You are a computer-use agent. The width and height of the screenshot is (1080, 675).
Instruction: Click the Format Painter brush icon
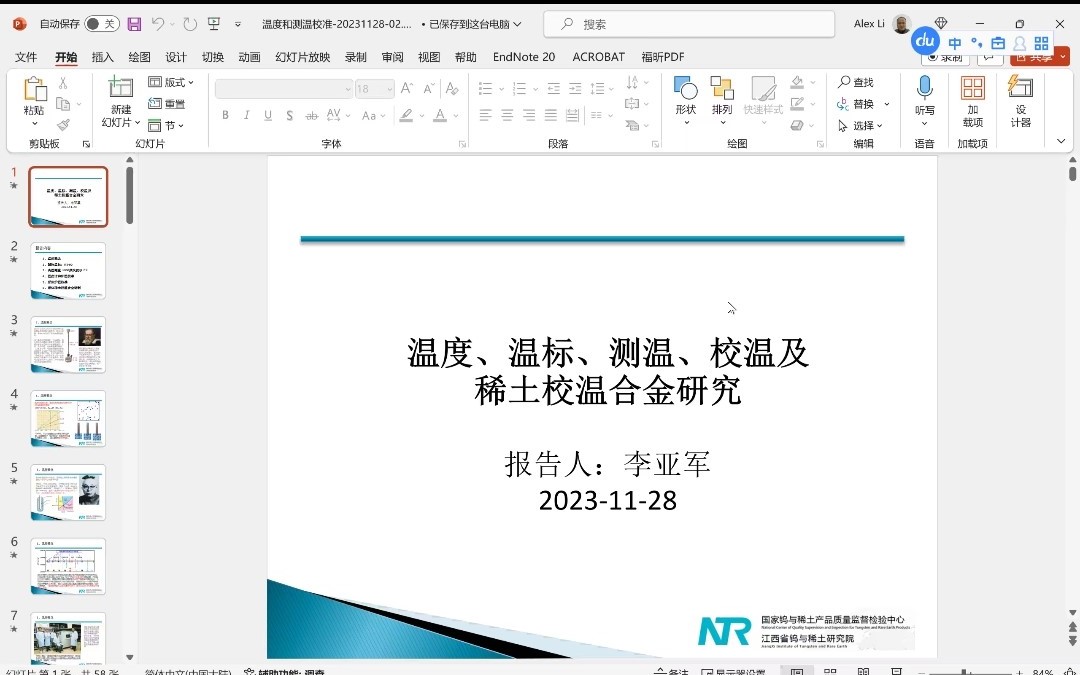tap(64, 125)
